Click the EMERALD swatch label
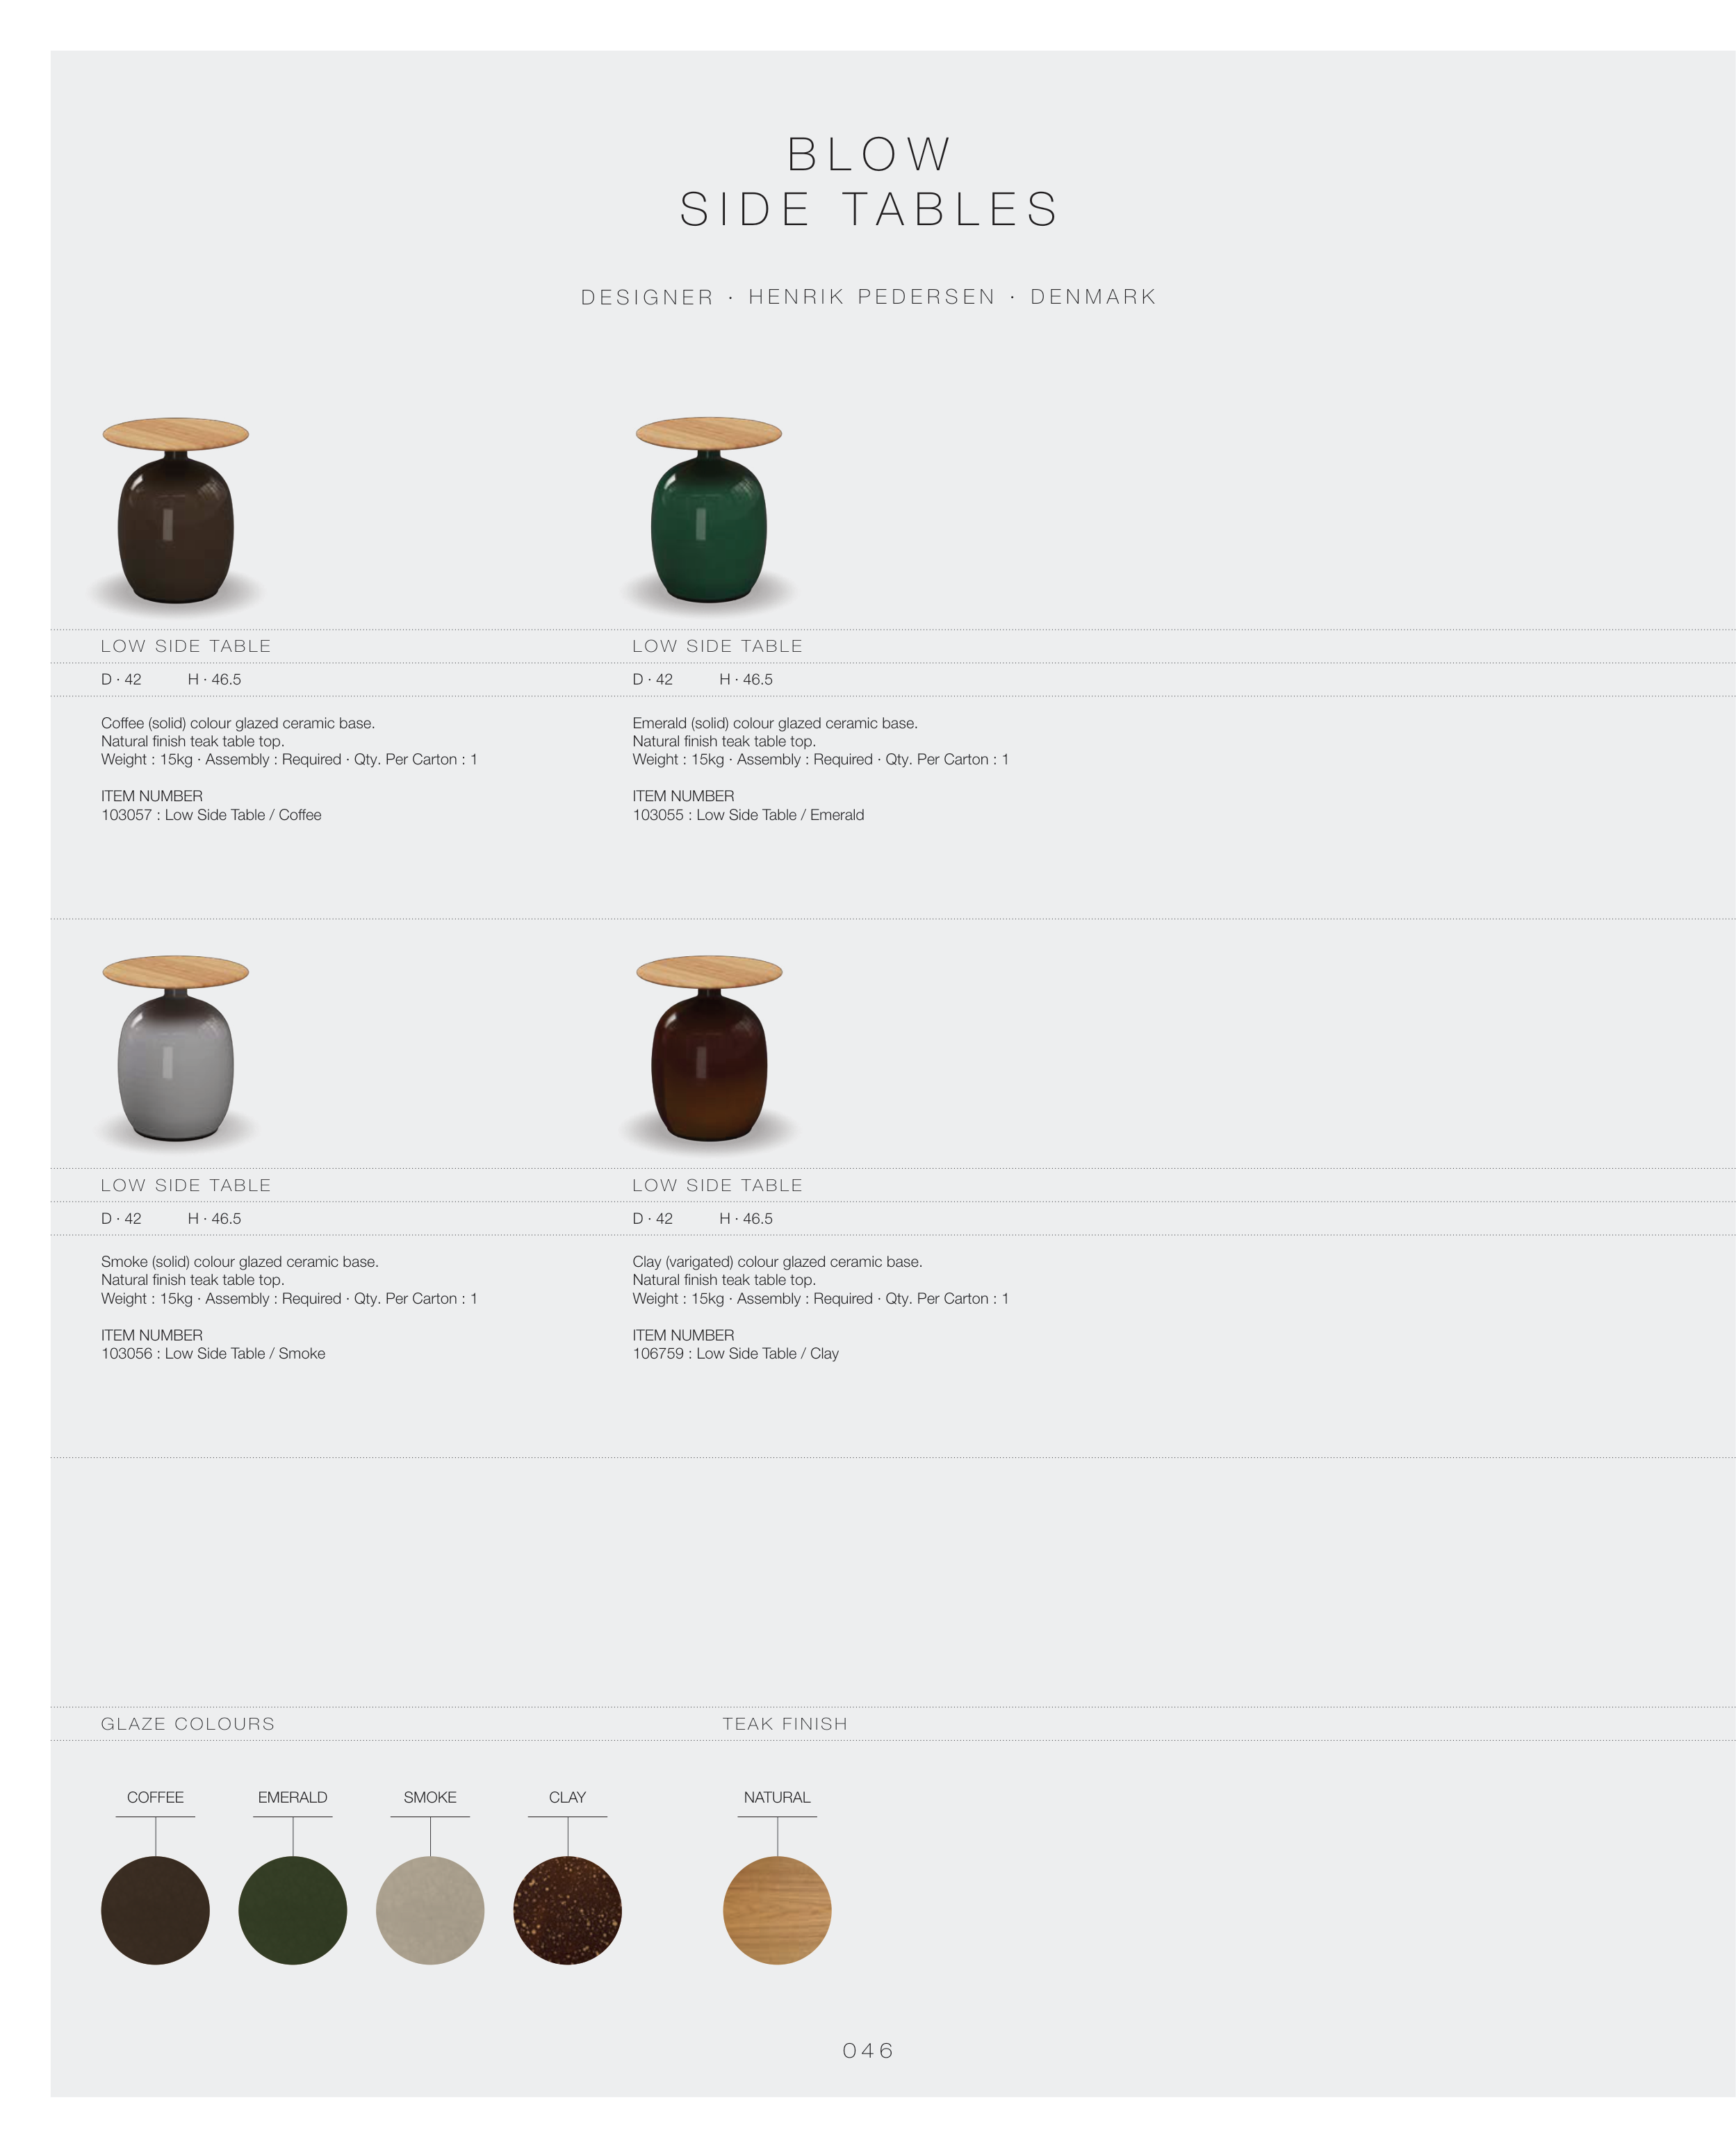Screen dimensions: 1736x2148 293,1797
